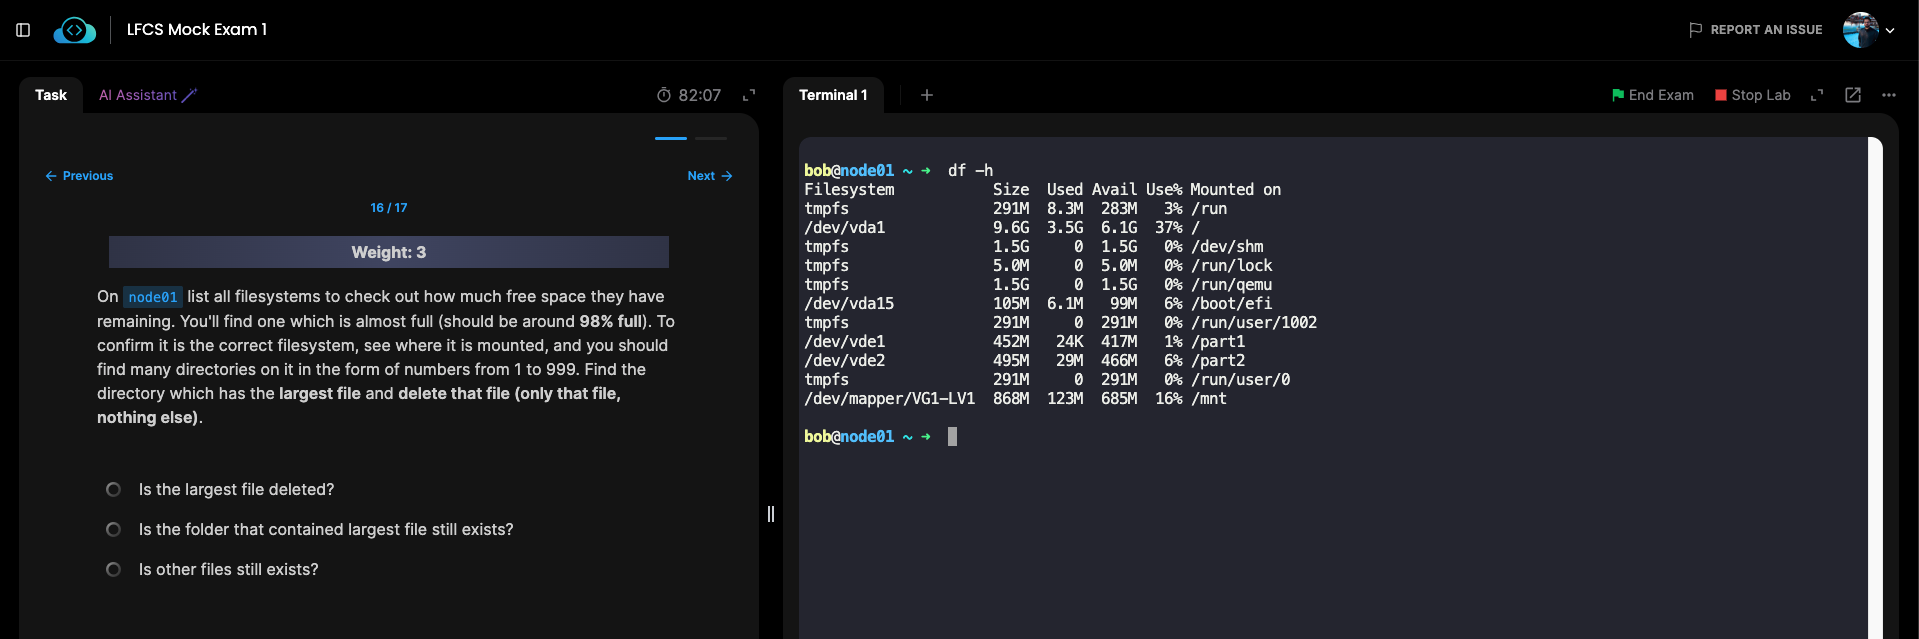Select 'Is the largest file deleted?' option
Screen dimensions: 1919x639
click(x=114, y=489)
